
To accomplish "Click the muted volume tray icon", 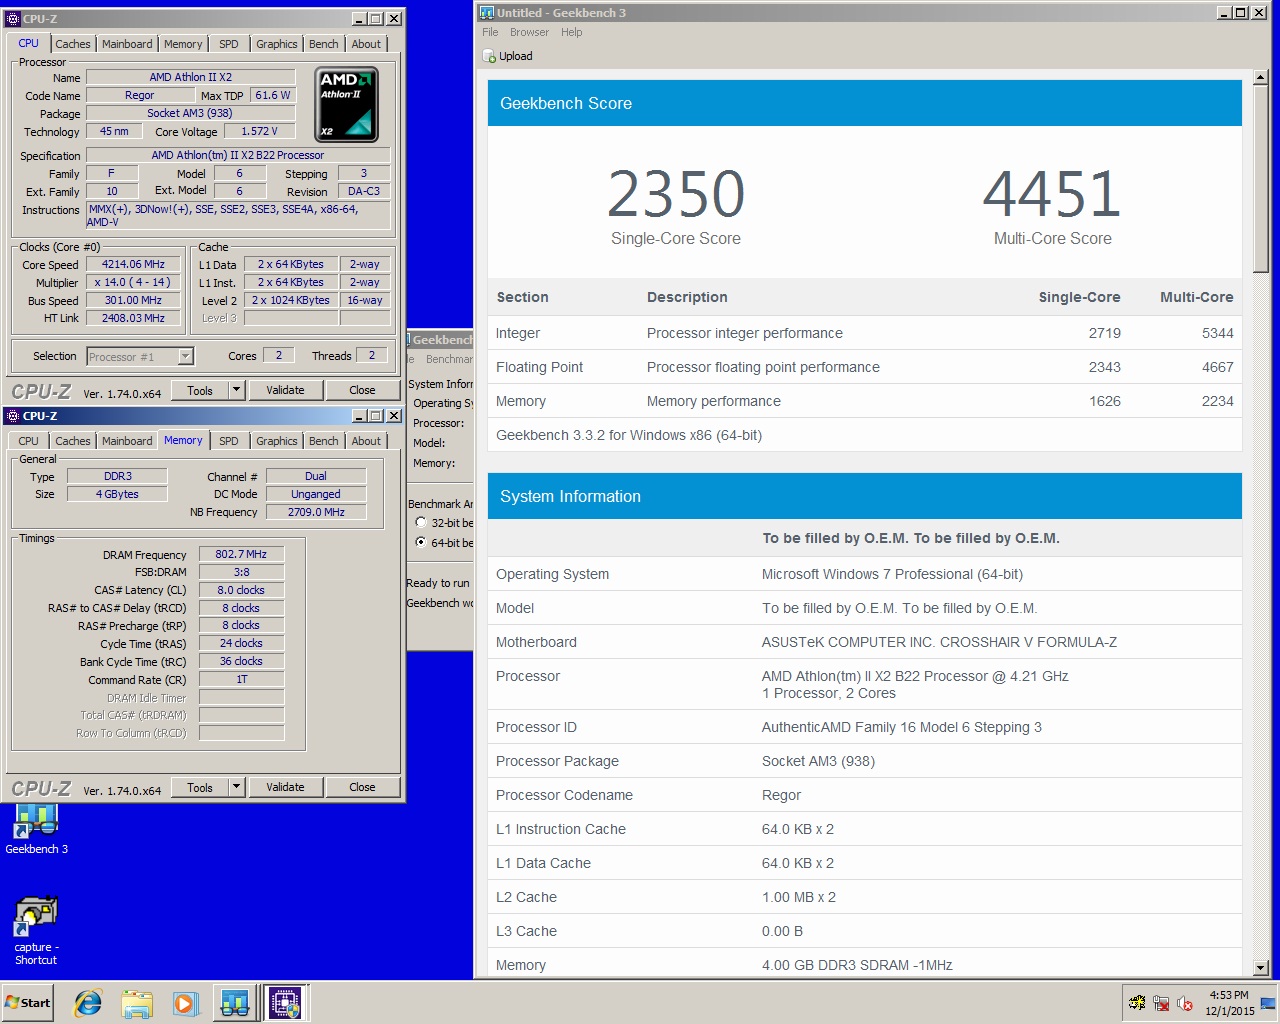I will click(1185, 1003).
